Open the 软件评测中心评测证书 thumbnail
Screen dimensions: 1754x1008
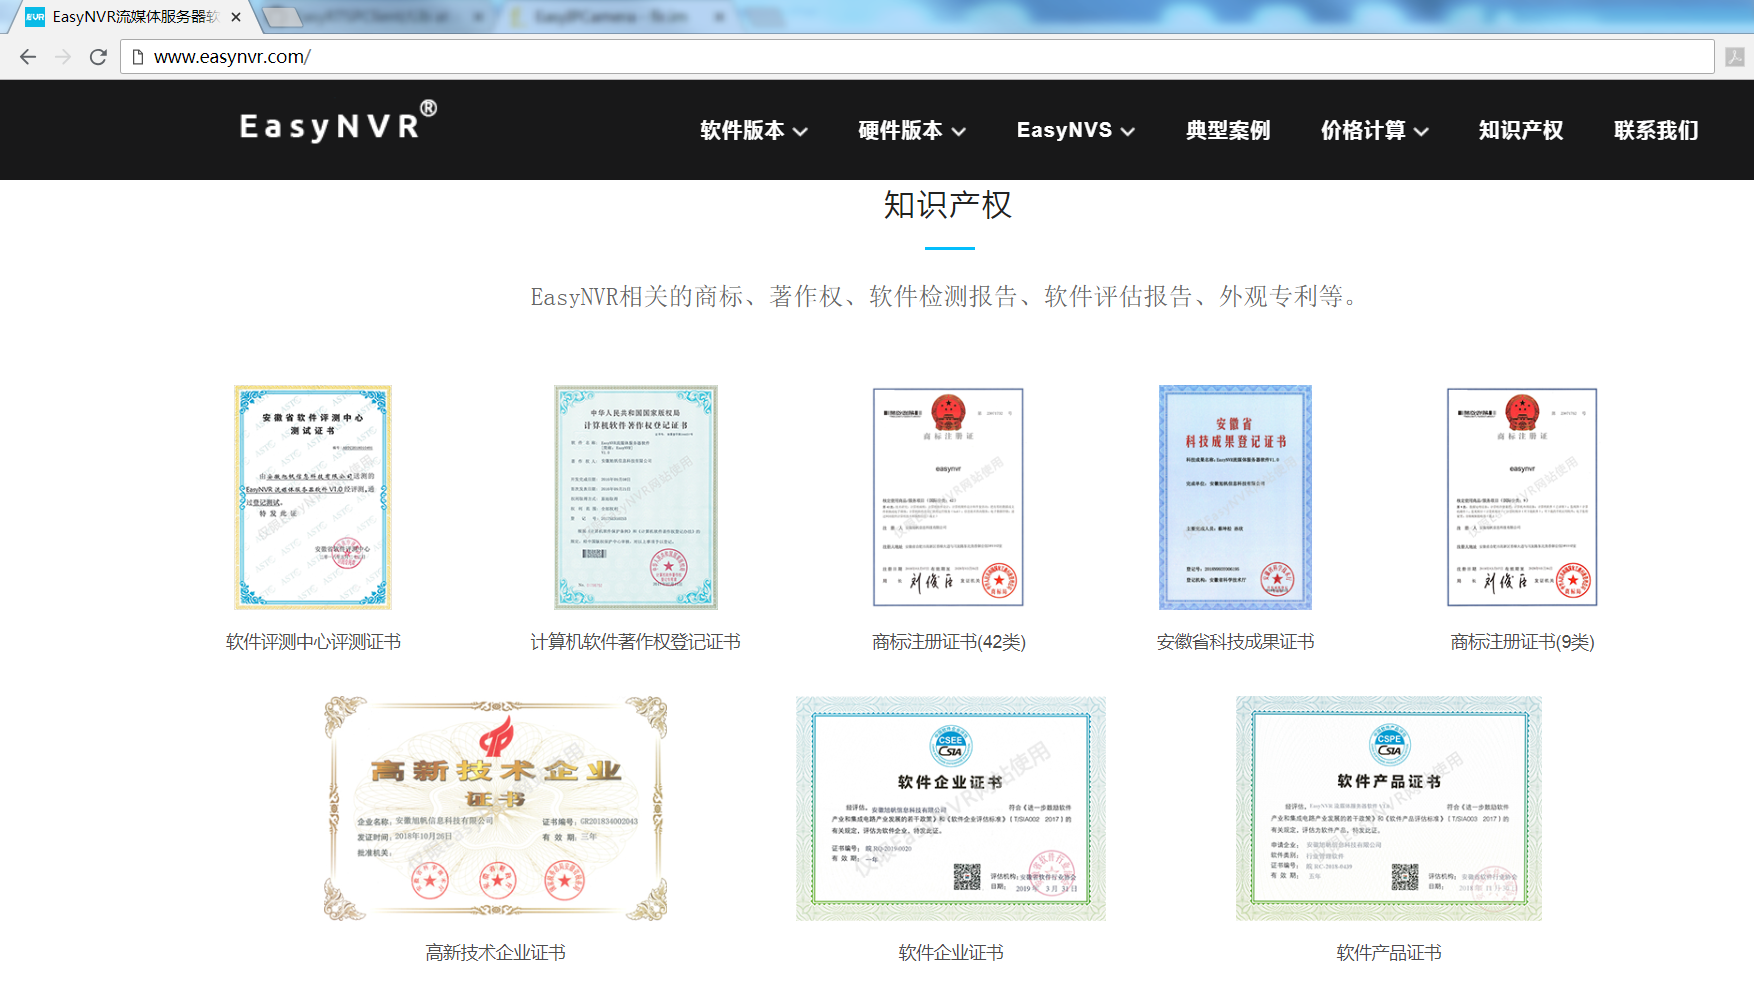tap(313, 497)
